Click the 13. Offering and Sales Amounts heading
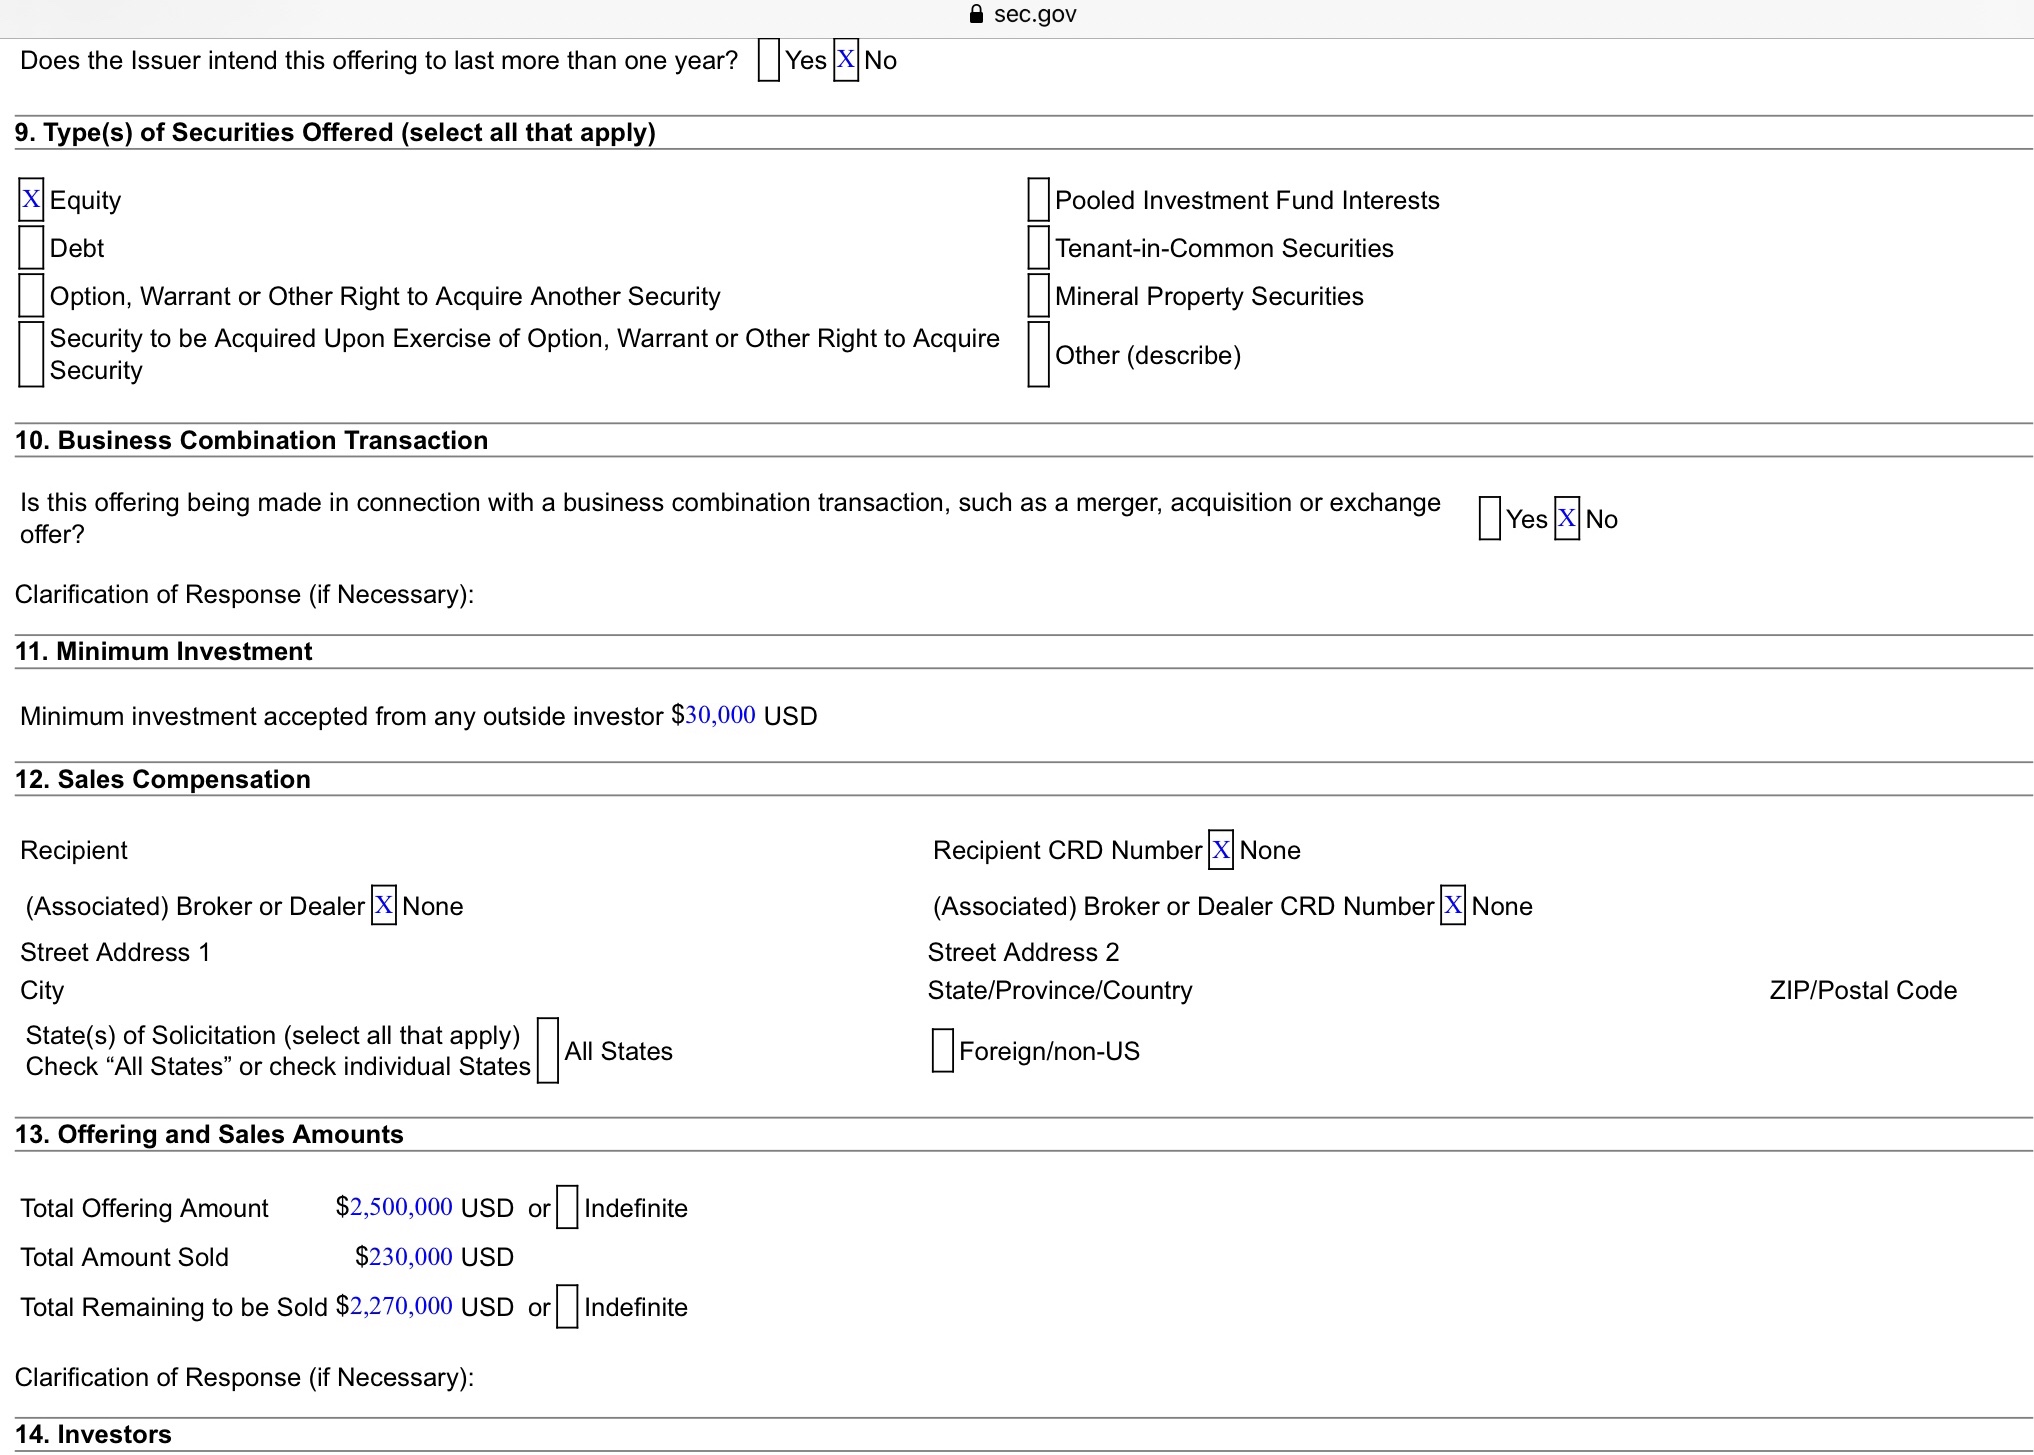This screenshot has height=1455, width=2034. click(209, 1134)
